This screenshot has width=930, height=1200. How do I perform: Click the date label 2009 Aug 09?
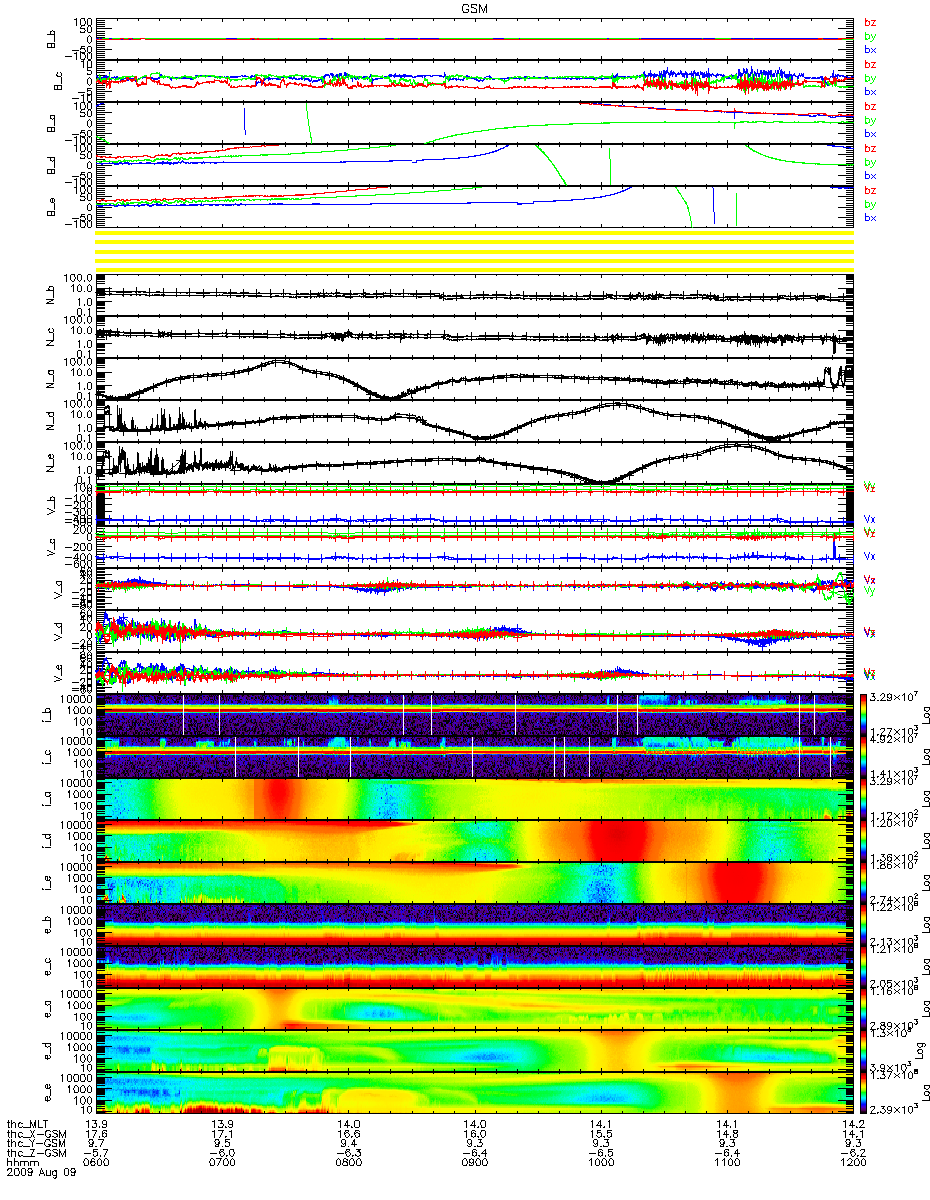click(41, 1172)
